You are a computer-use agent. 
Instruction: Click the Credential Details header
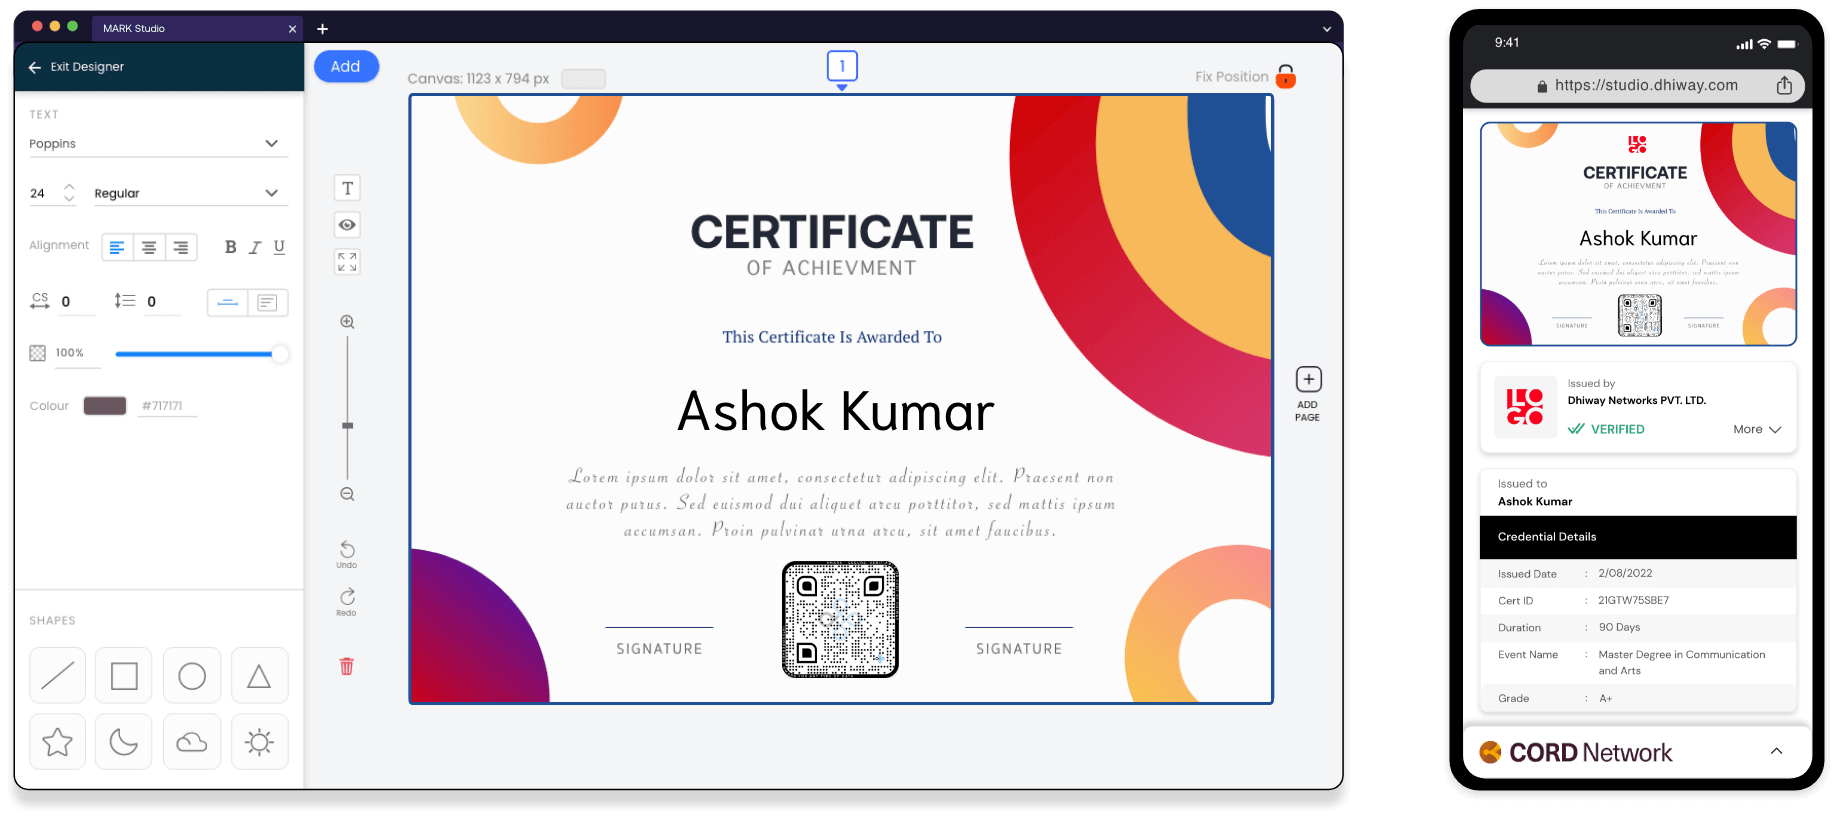click(x=1638, y=537)
